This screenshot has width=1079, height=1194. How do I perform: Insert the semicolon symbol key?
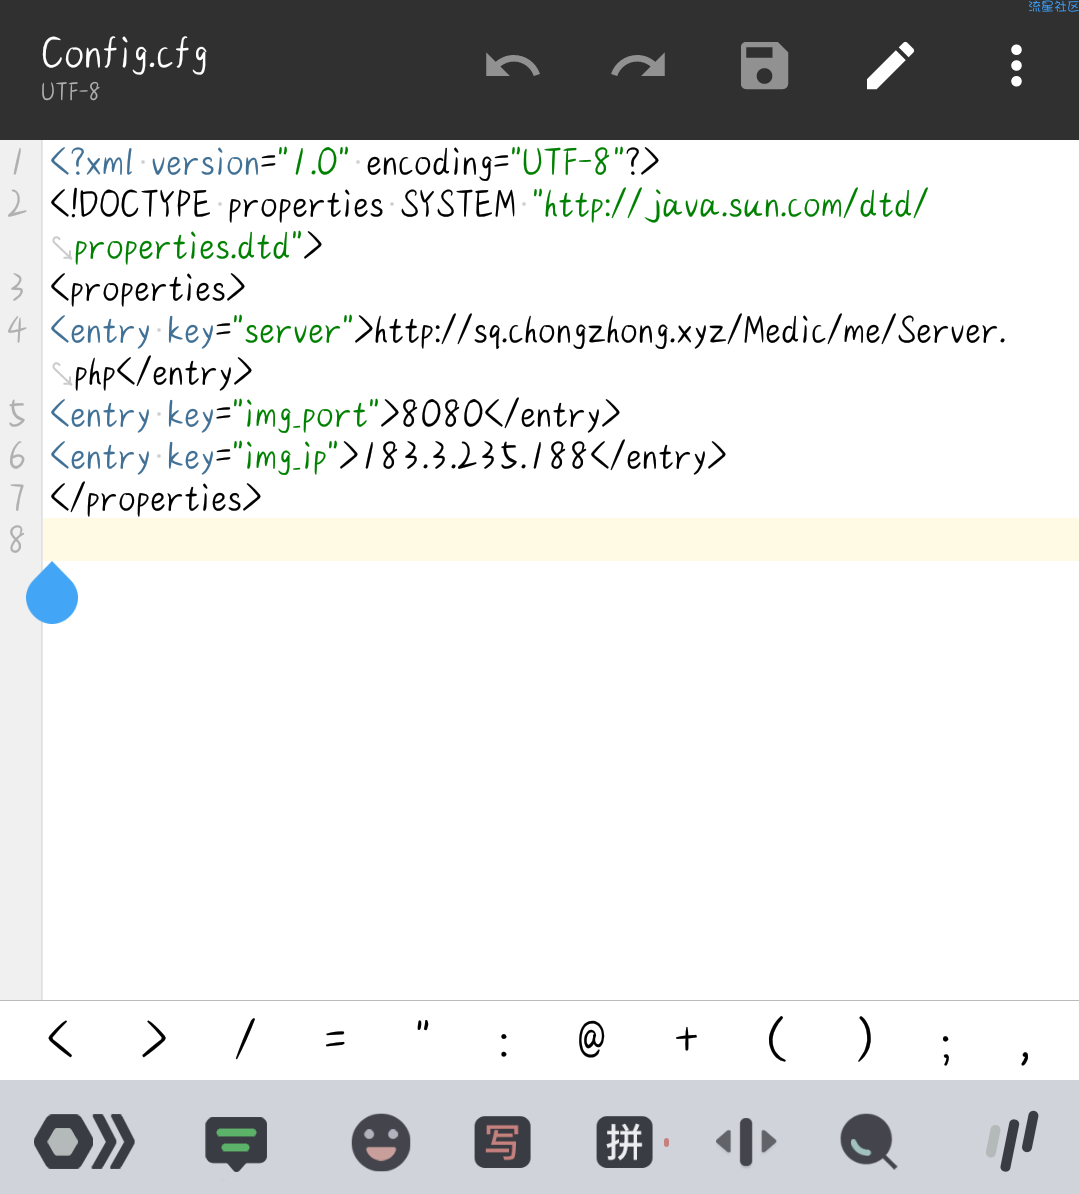point(946,1049)
